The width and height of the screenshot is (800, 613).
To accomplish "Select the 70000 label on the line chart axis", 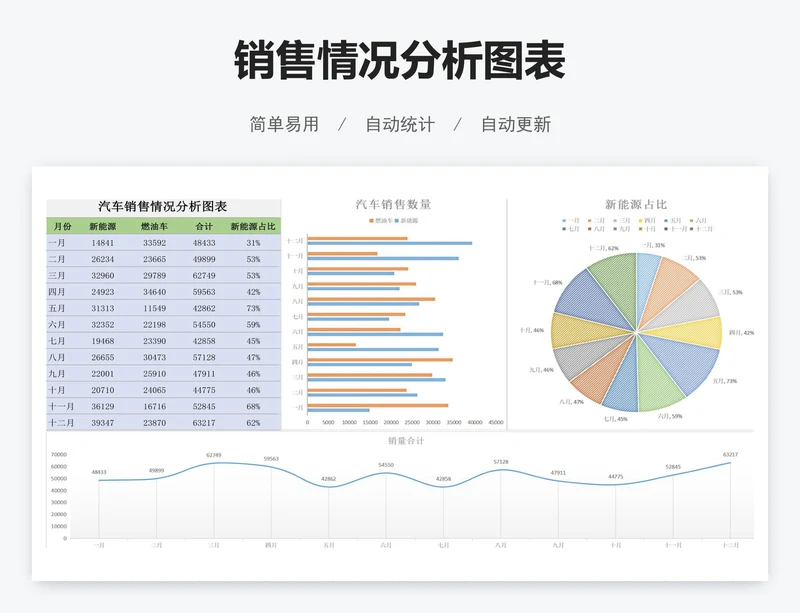I will [59, 454].
